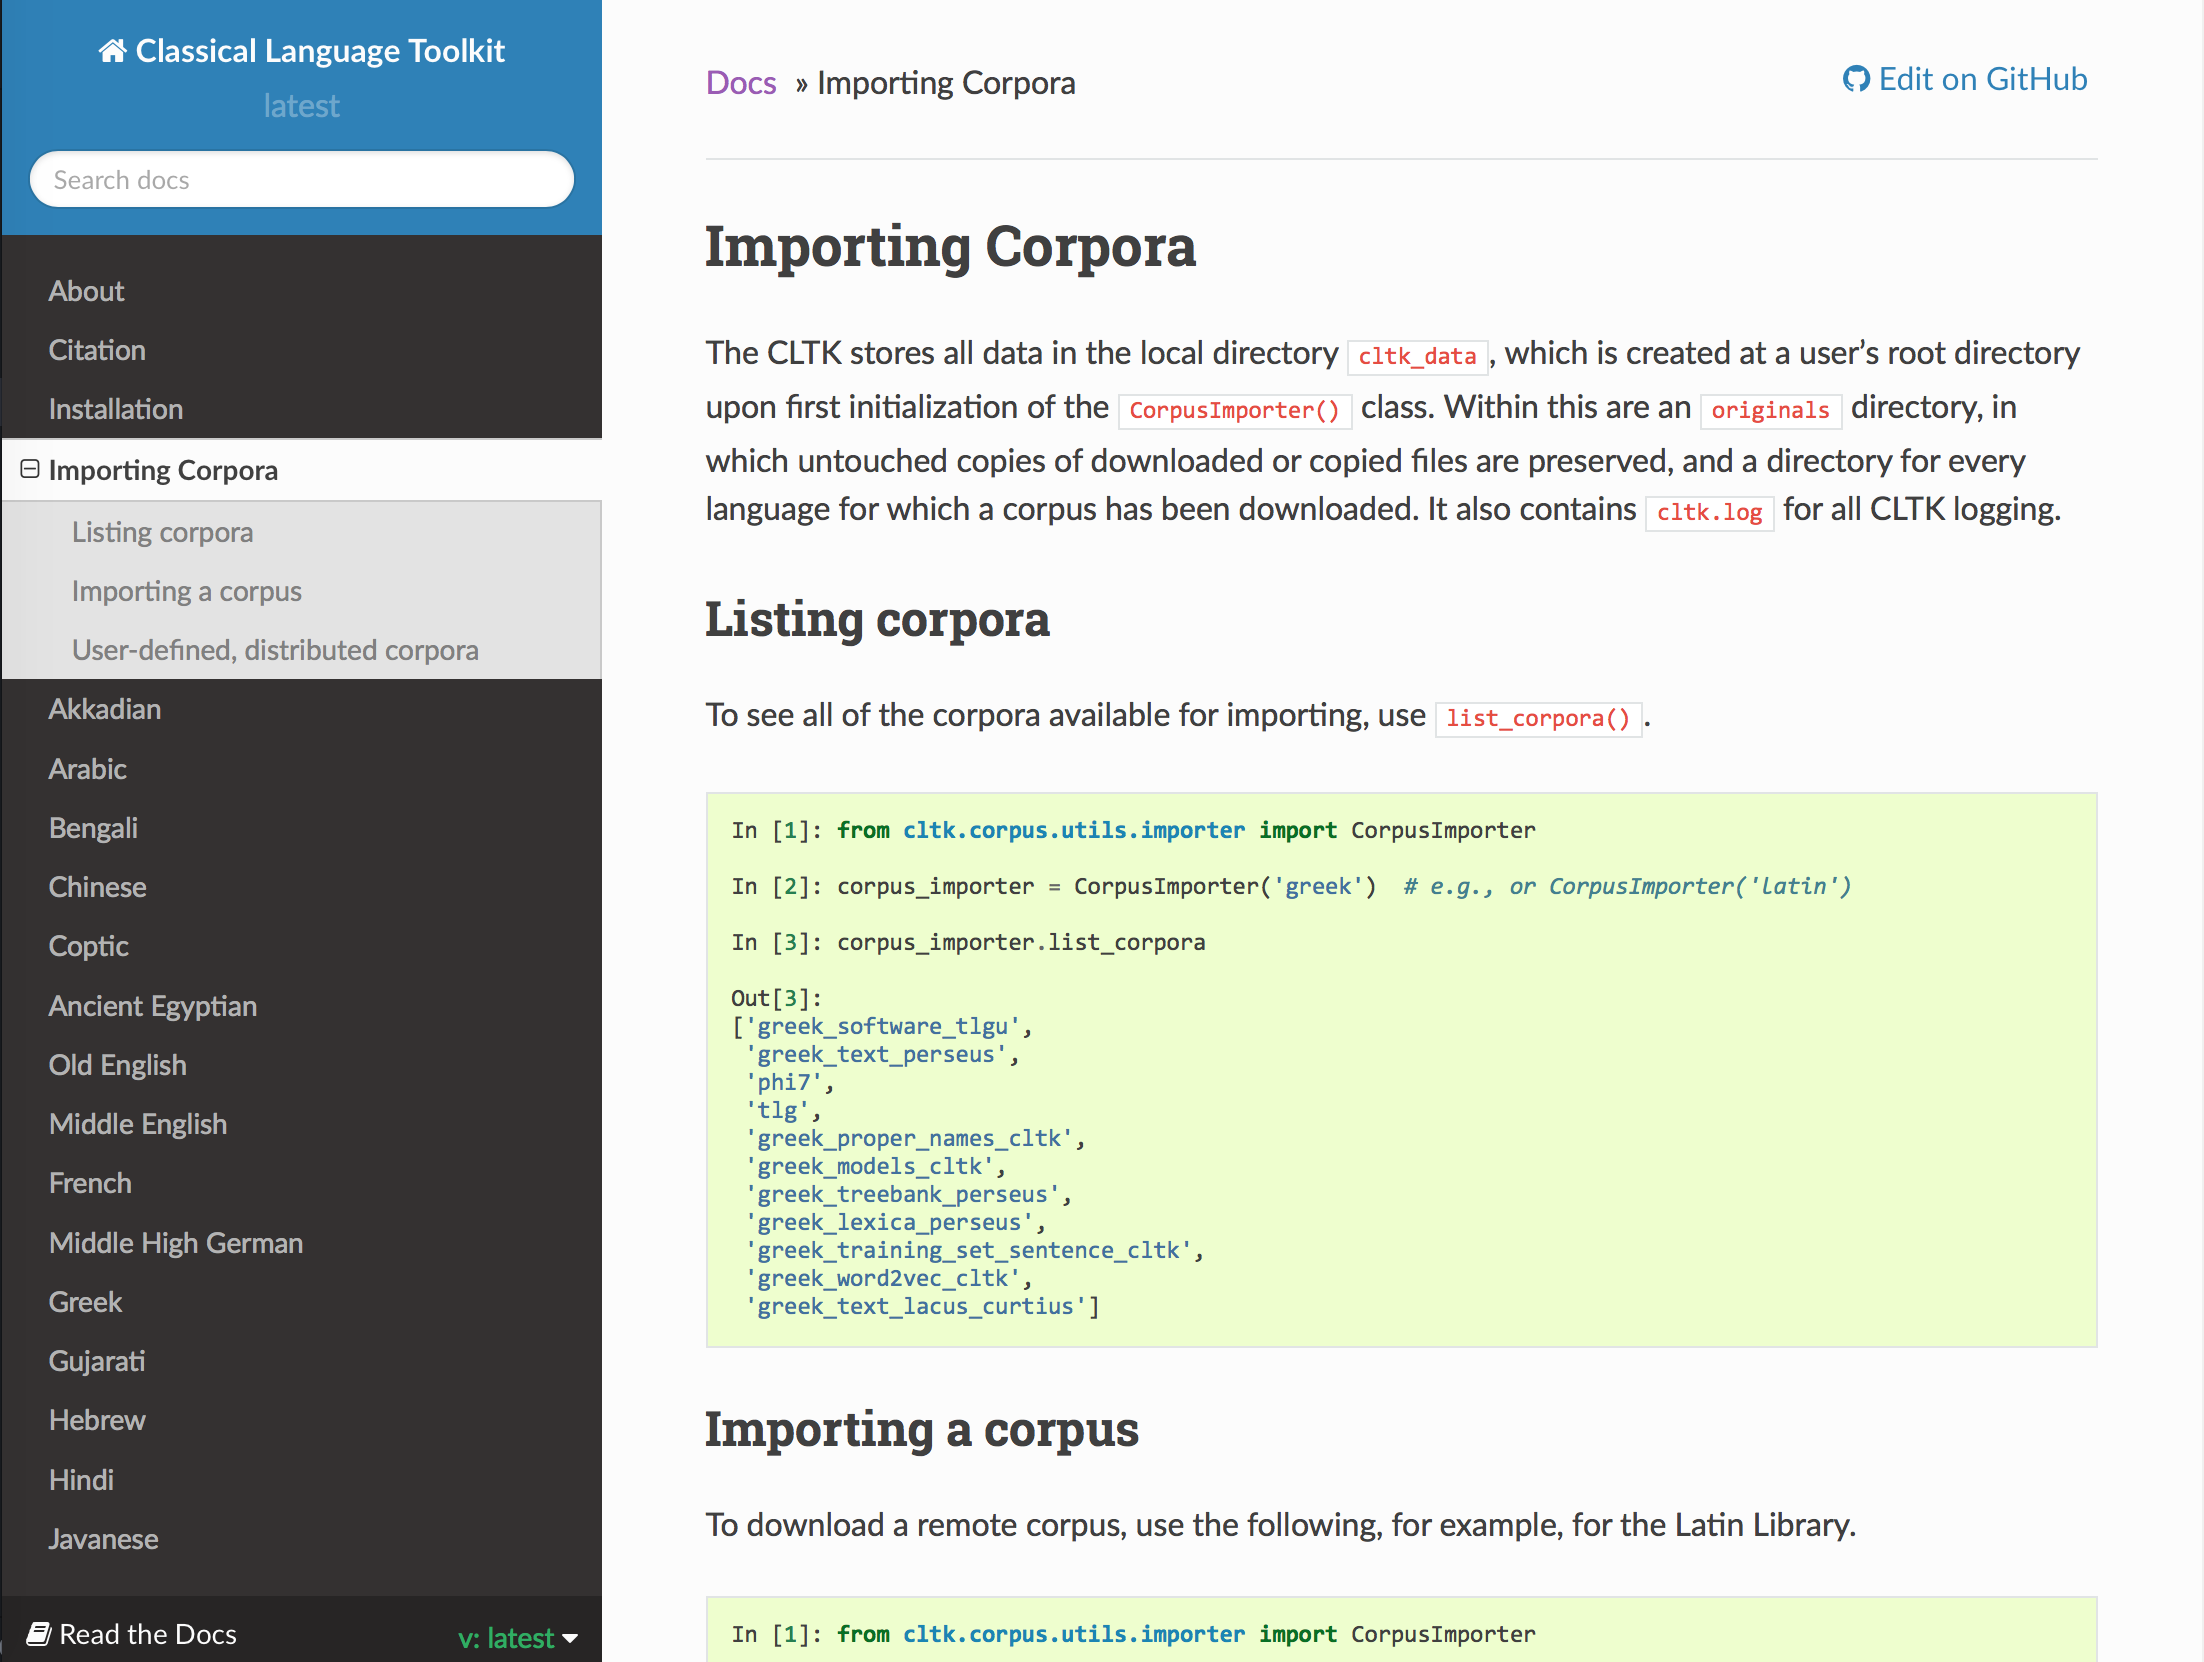Viewport: 2204px width, 1662px height.
Task: Open the Middle High German page
Action: tap(176, 1243)
